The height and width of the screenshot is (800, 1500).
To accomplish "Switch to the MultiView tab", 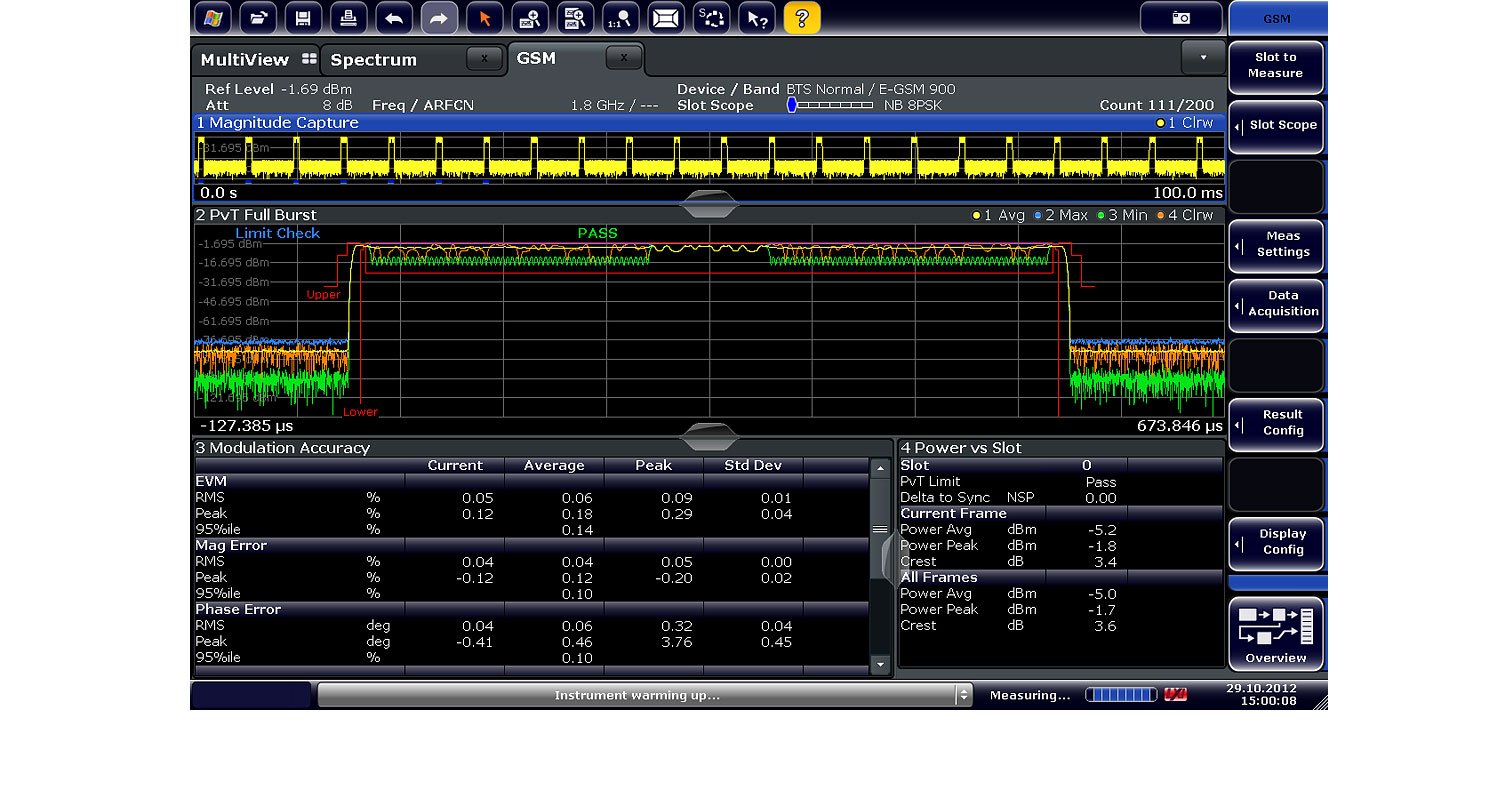I will (x=243, y=59).
